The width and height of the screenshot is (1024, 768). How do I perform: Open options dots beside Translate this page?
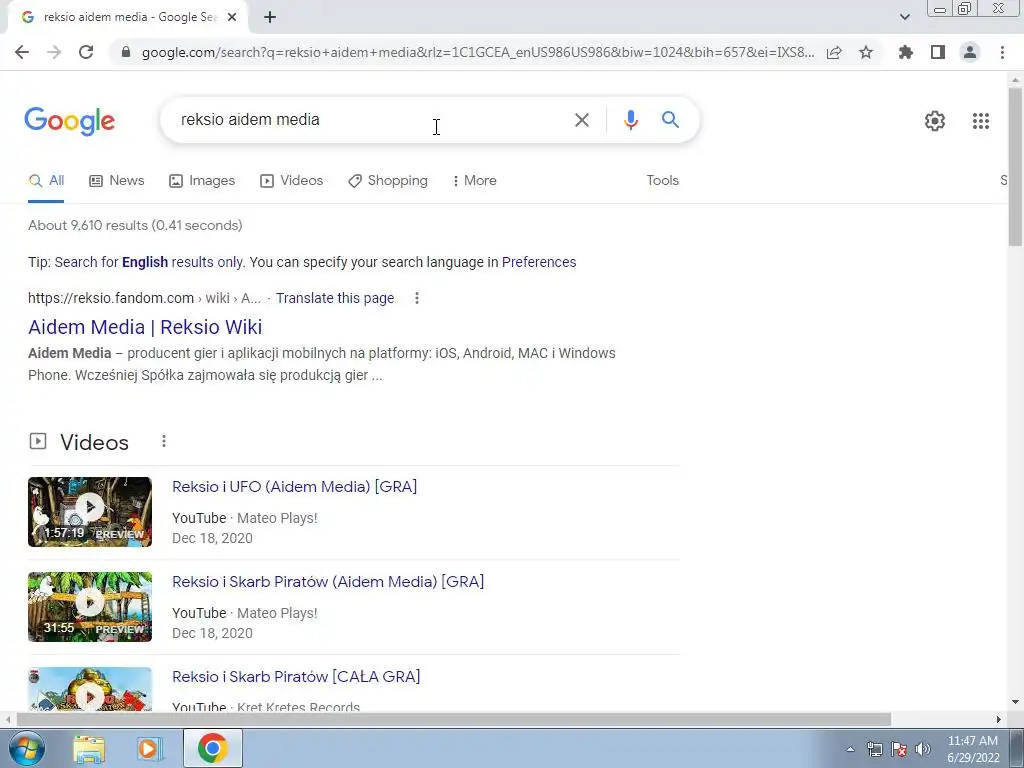click(417, 298)
